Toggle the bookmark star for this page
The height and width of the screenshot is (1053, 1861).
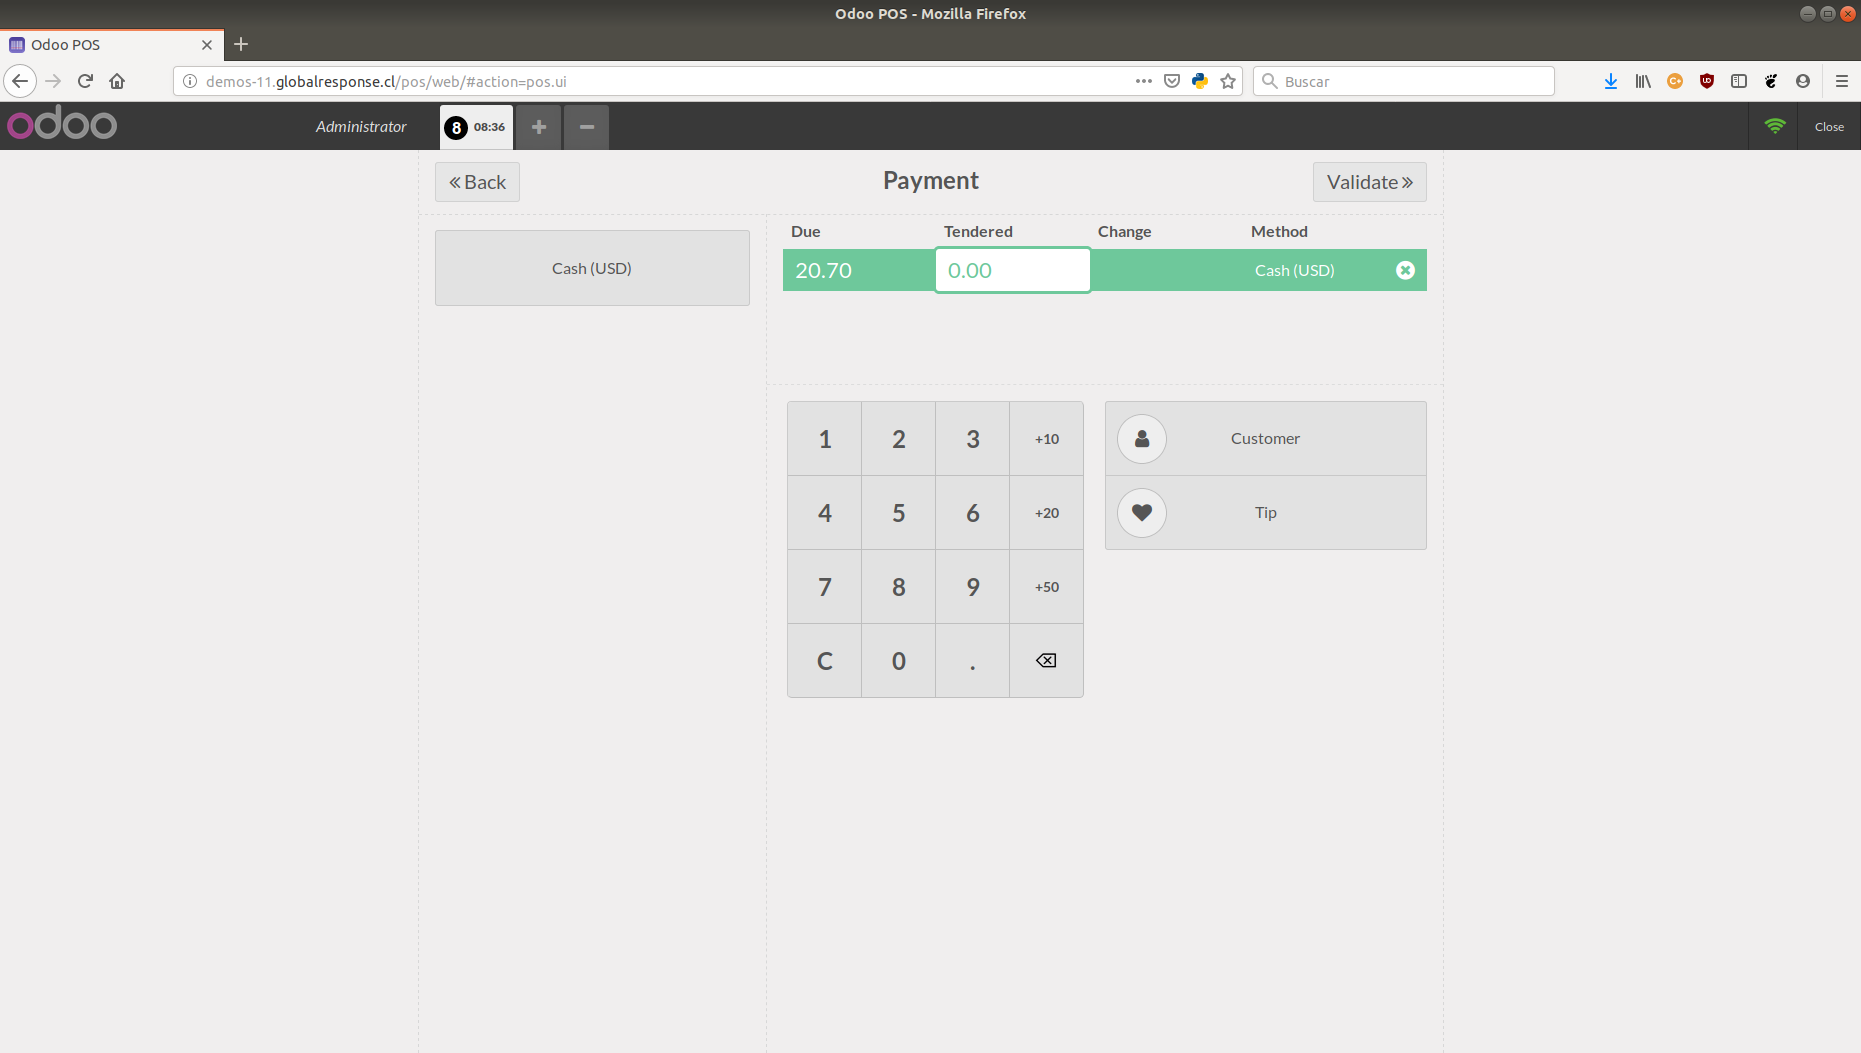tap(1227, 81)
